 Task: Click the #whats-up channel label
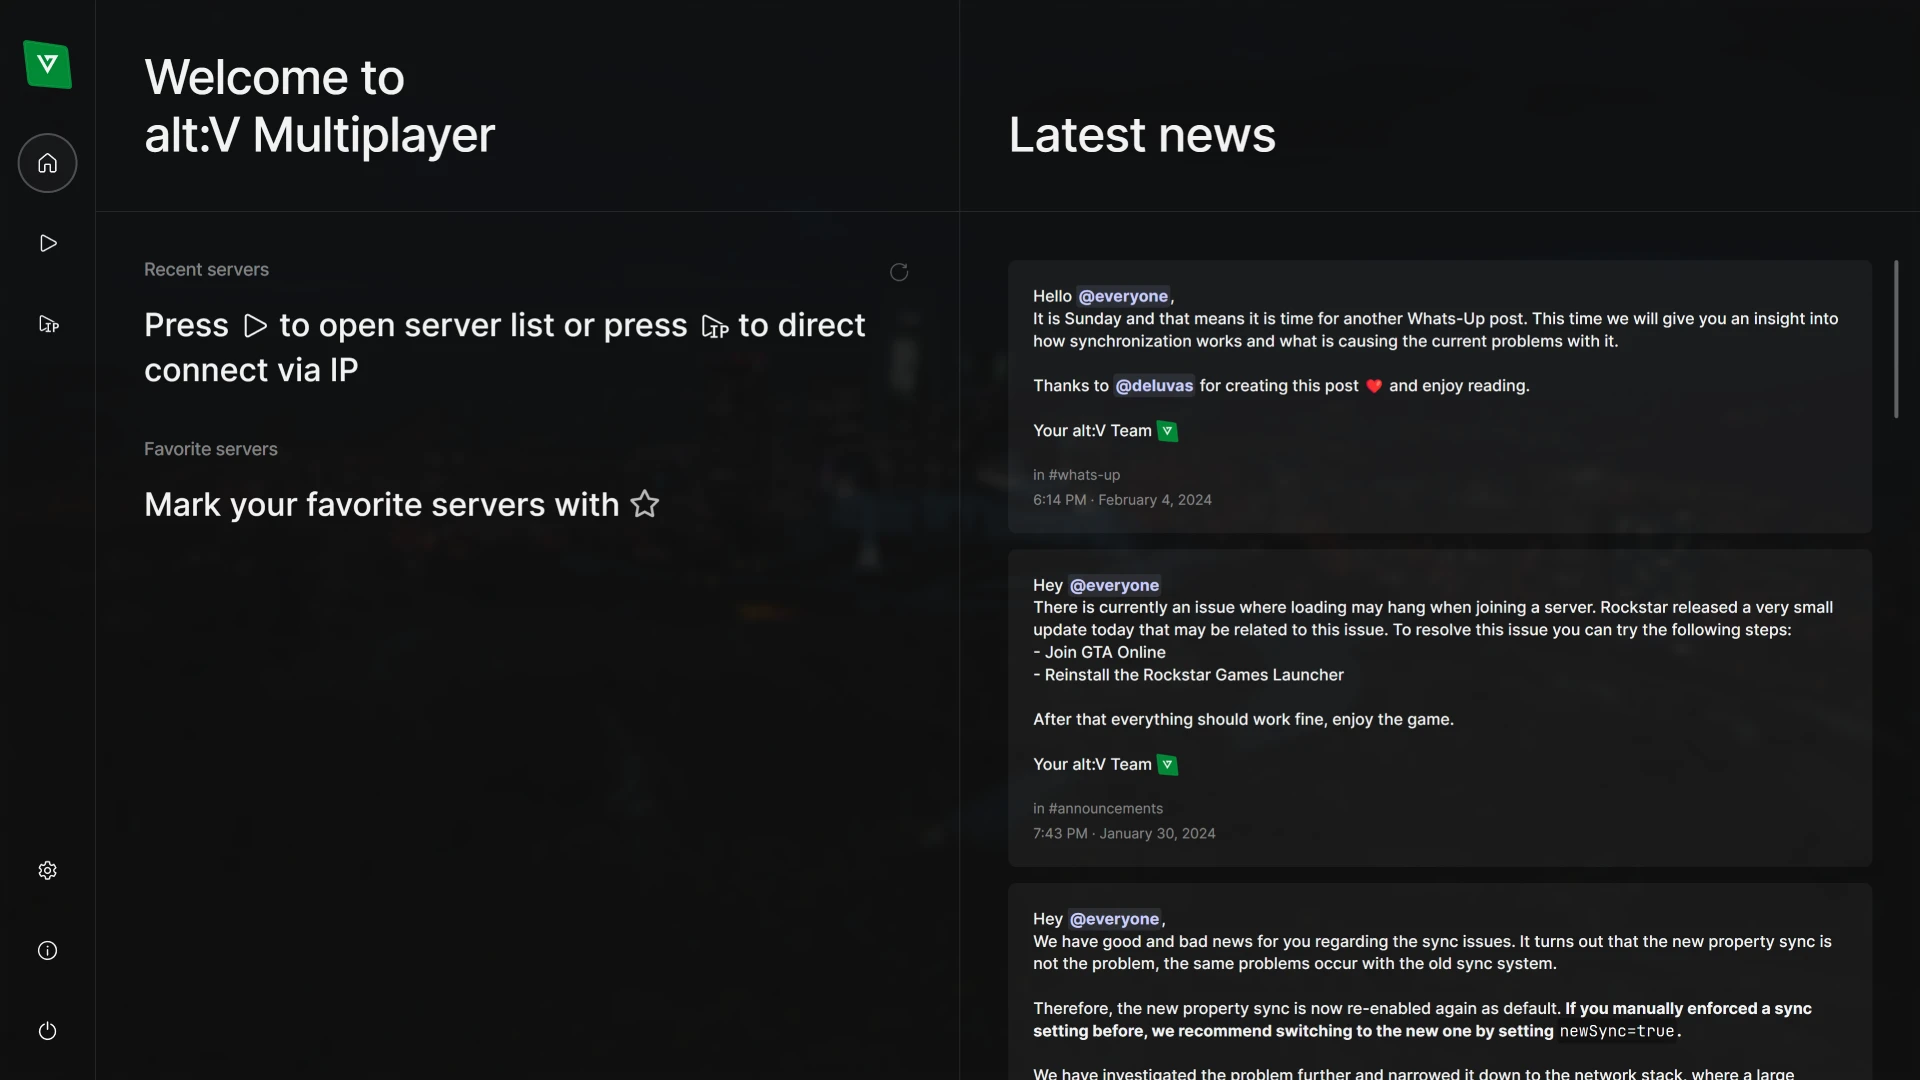pos(1084,475)
